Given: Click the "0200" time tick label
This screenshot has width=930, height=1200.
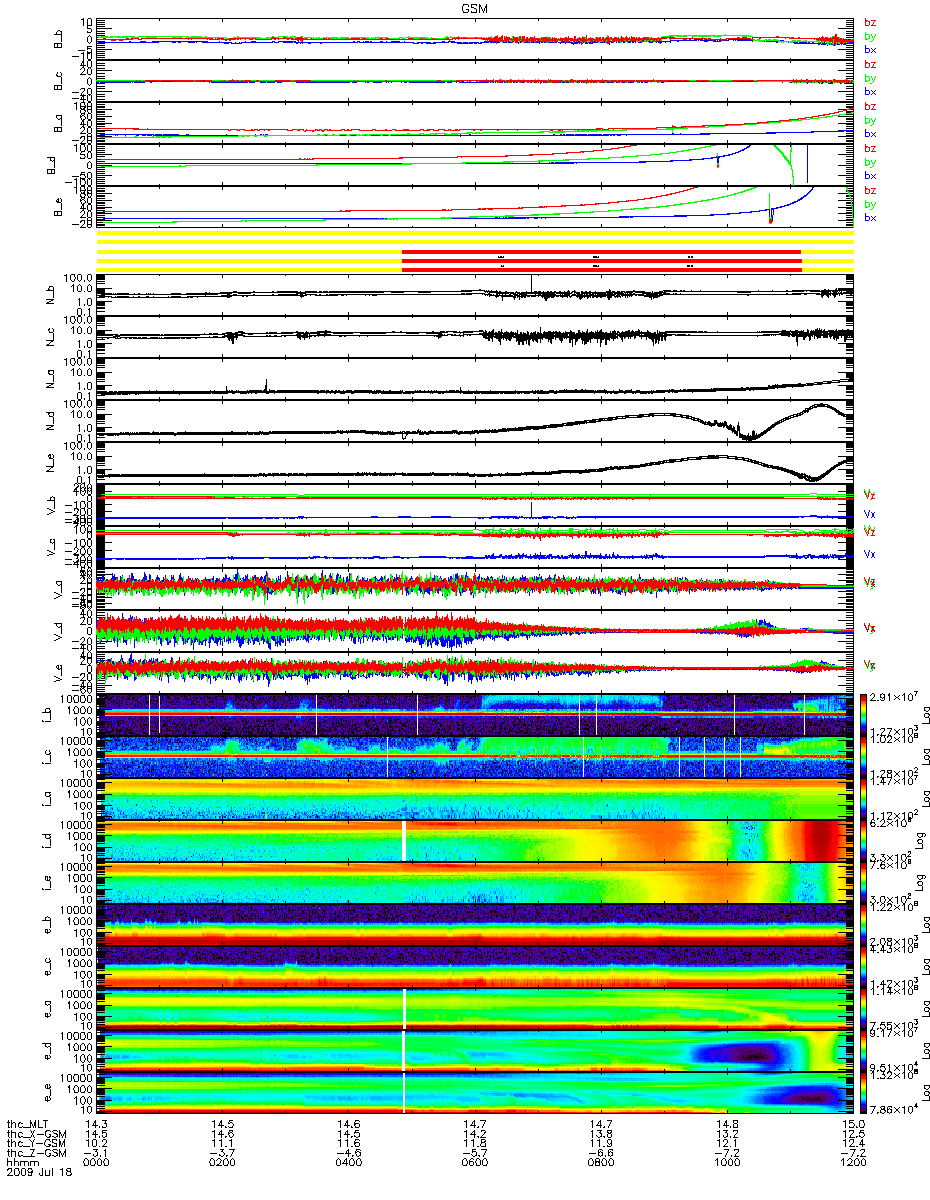Looking at the screenshot, I should click(223, 1164).
